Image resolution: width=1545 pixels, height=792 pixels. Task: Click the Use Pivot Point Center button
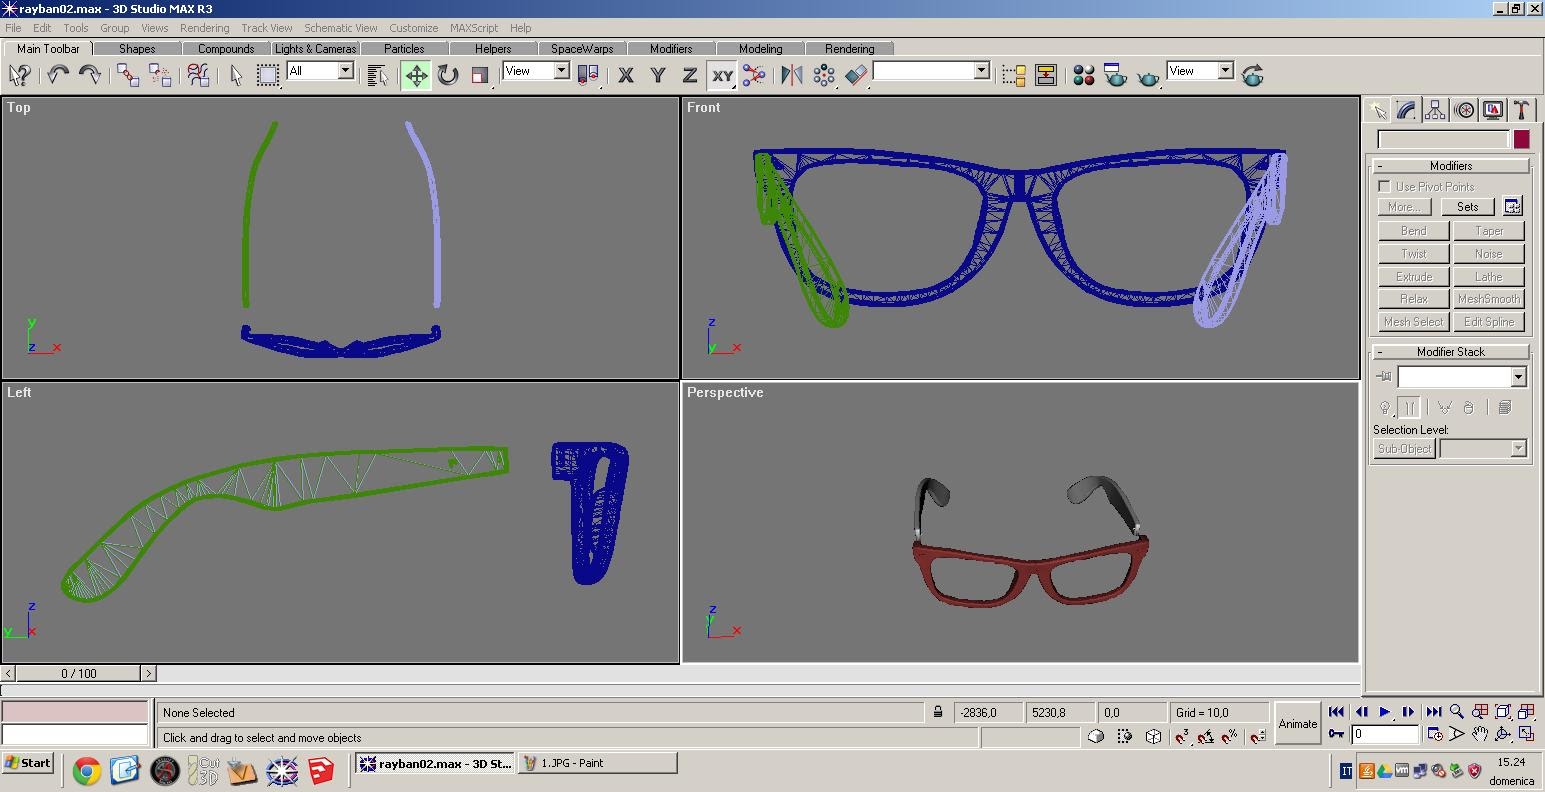tap(588, 75)
